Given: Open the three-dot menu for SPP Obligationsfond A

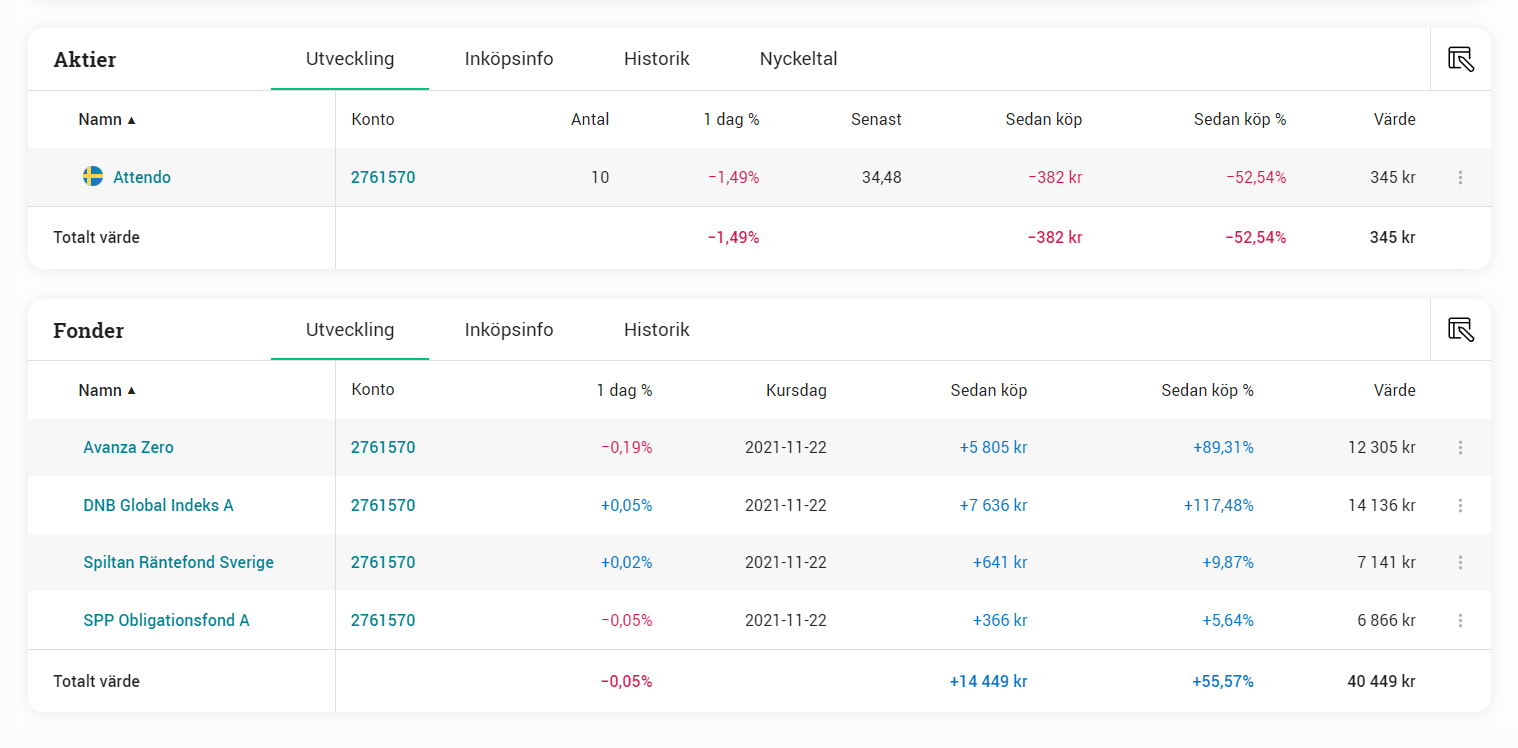Looking at the screenshot, I should point(1460,621).
